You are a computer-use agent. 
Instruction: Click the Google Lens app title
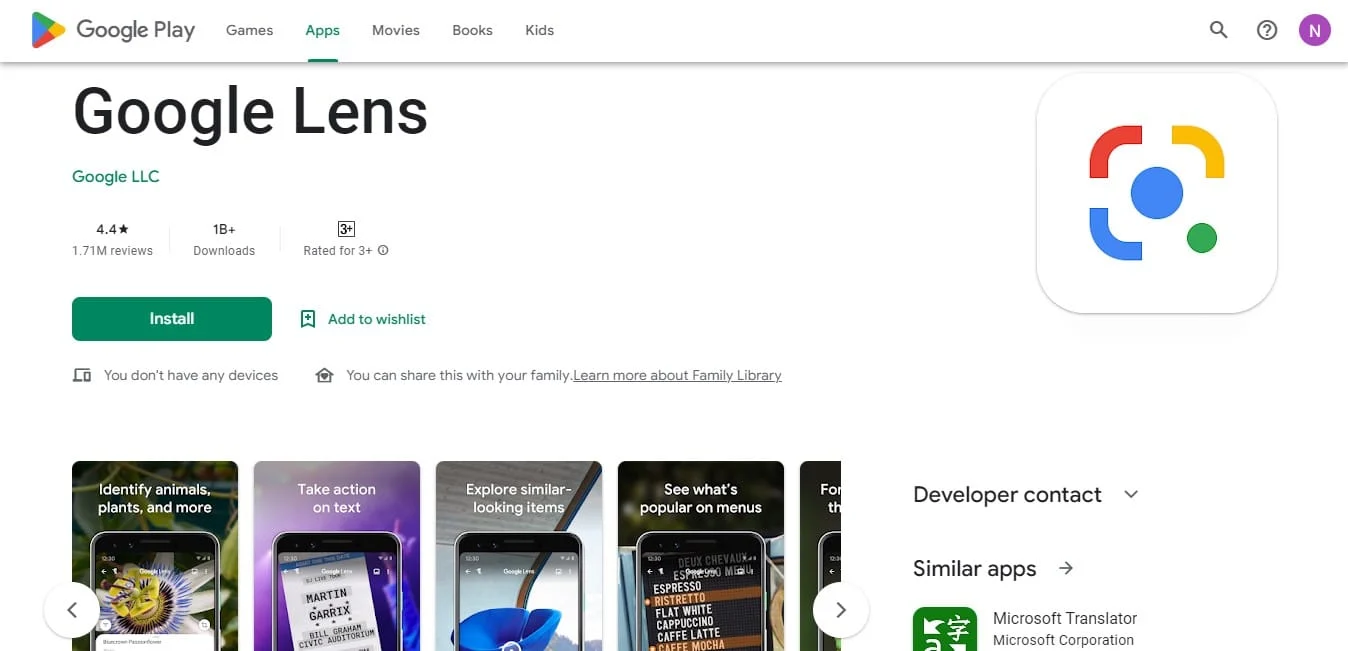pyautogui.click(x=251, y=111)
